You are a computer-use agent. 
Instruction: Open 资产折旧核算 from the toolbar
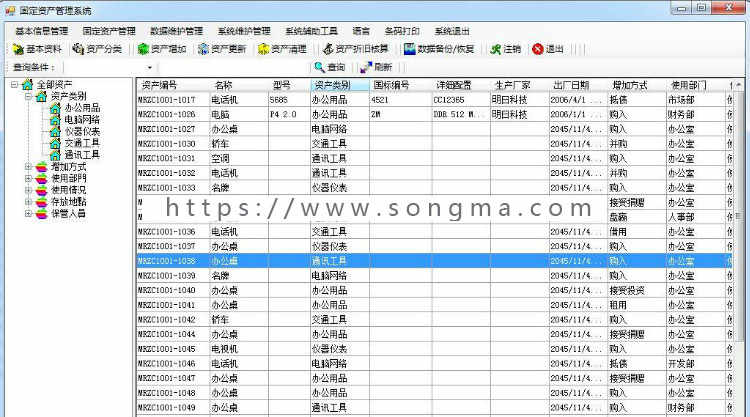coord(355,49)
